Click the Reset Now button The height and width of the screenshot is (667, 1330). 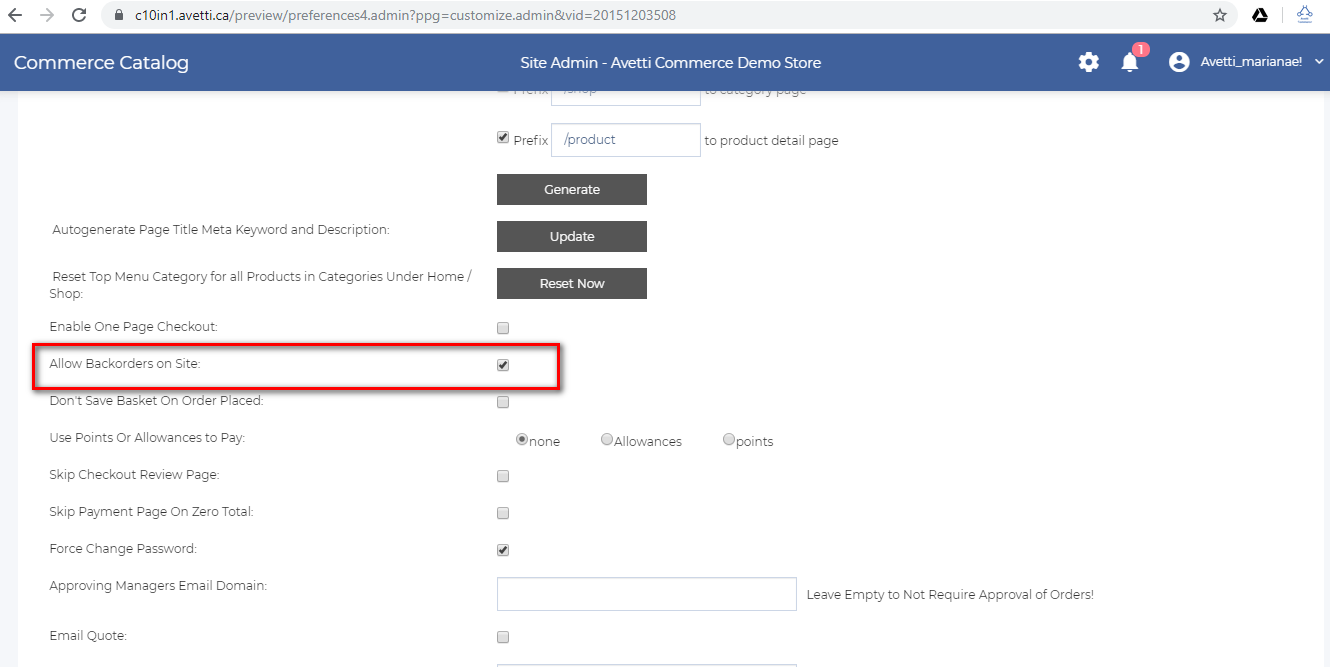572,283
